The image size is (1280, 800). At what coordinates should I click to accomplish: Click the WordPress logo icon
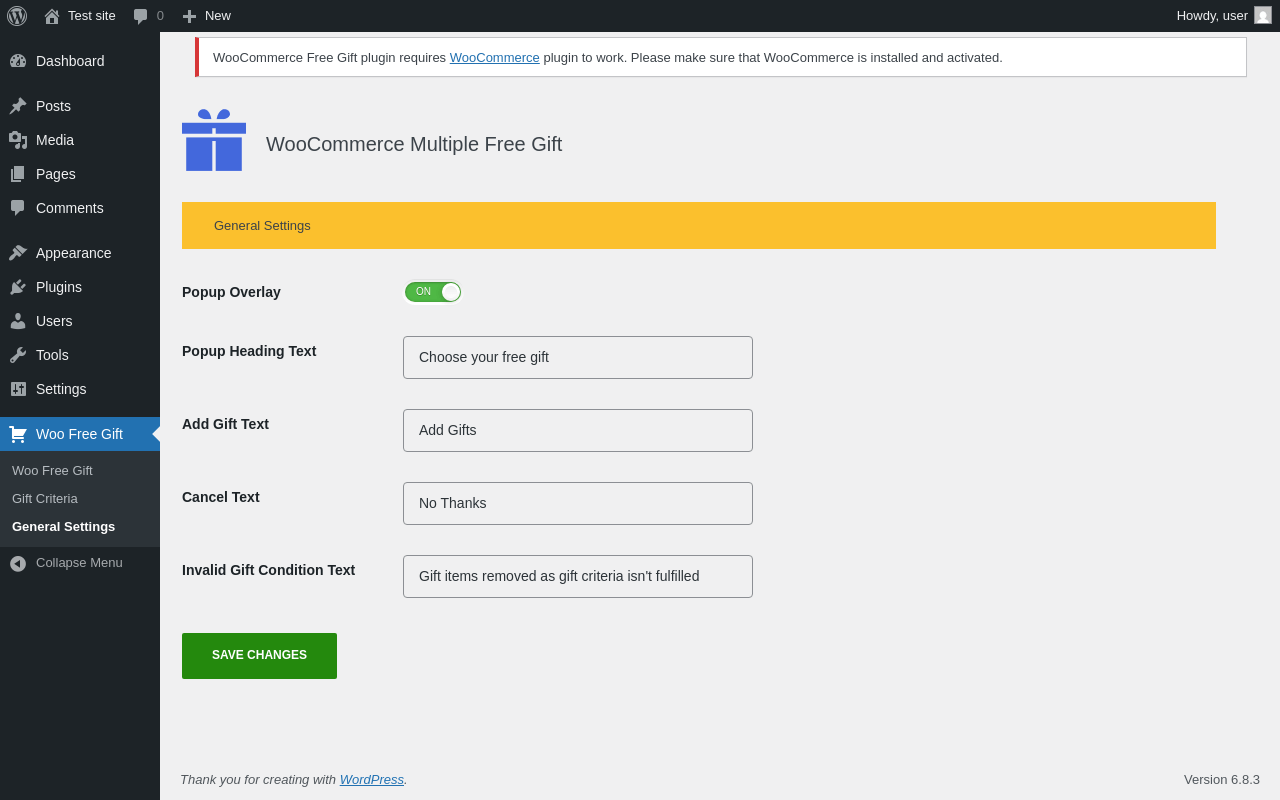click(17, 16)
